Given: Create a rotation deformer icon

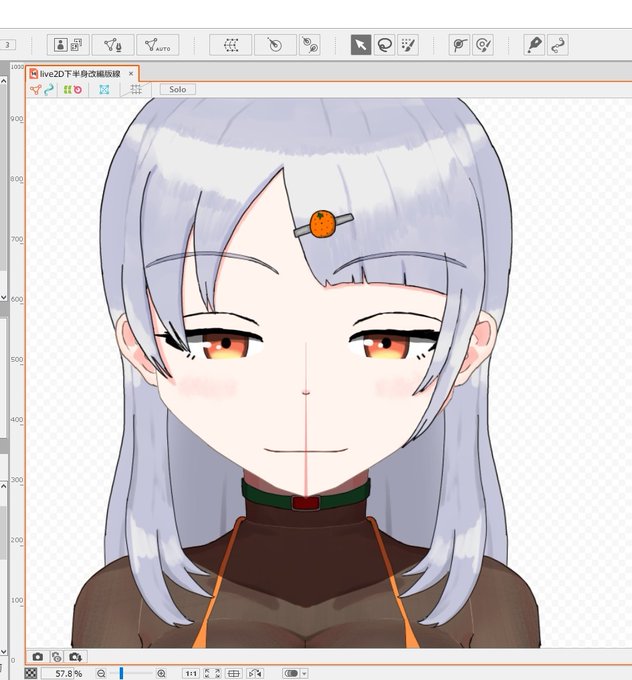Looking at the screenshot, I should tap(275, 45).
